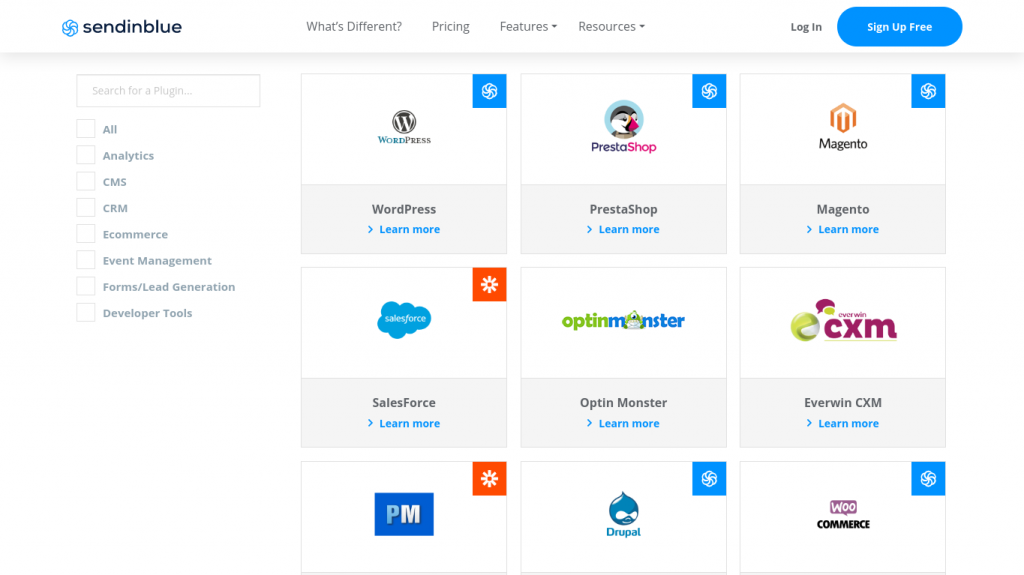Screen dimensions: 1024x575
Task: Click the Sendinblue badge on WordPress card
Action: (x=489, y=91)
